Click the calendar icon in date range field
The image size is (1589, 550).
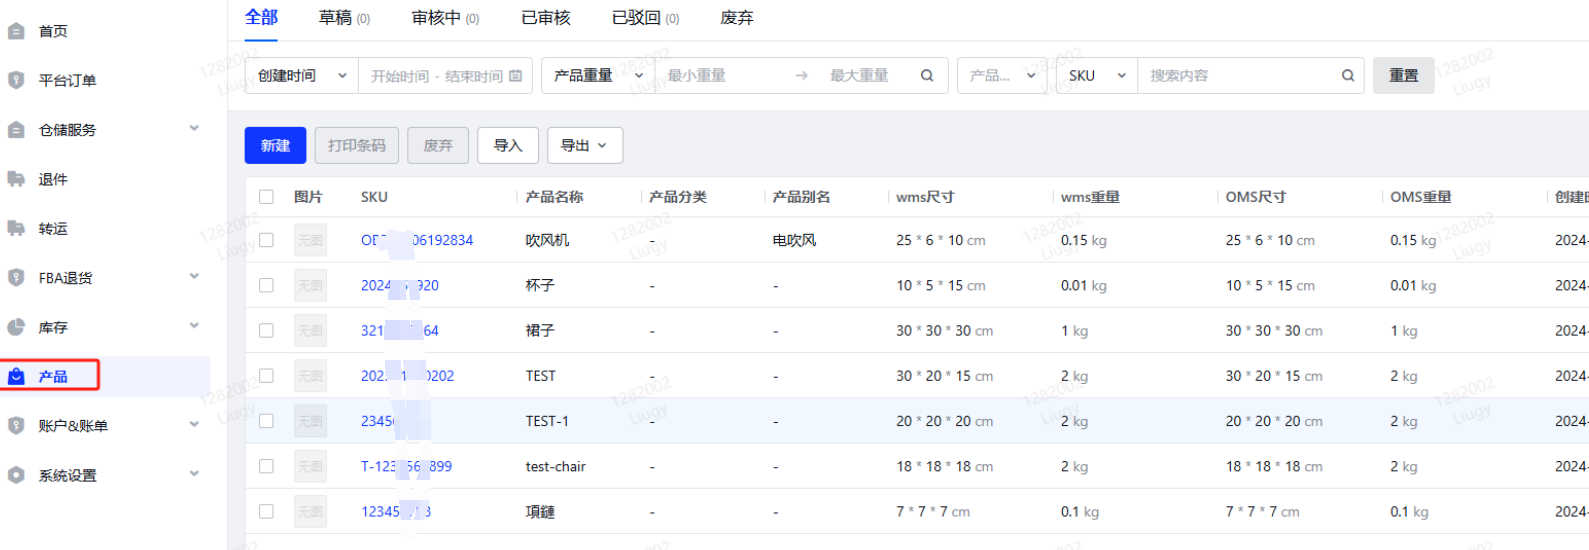[x=515, y=76]
